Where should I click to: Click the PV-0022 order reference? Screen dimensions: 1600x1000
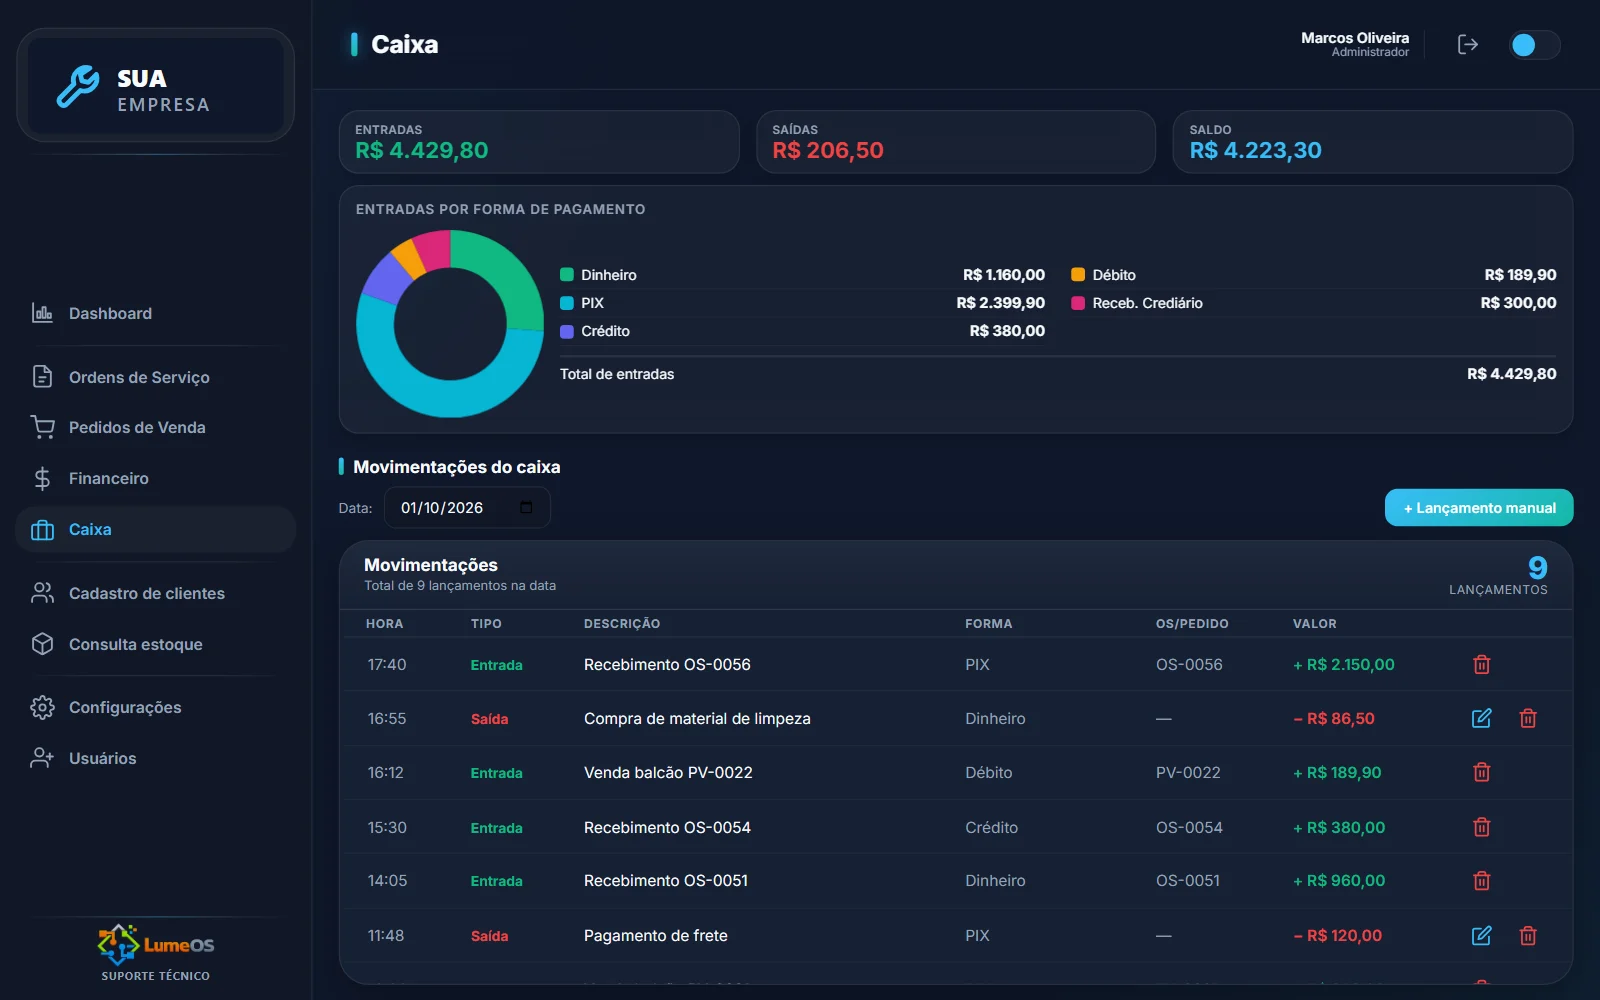1188,772
